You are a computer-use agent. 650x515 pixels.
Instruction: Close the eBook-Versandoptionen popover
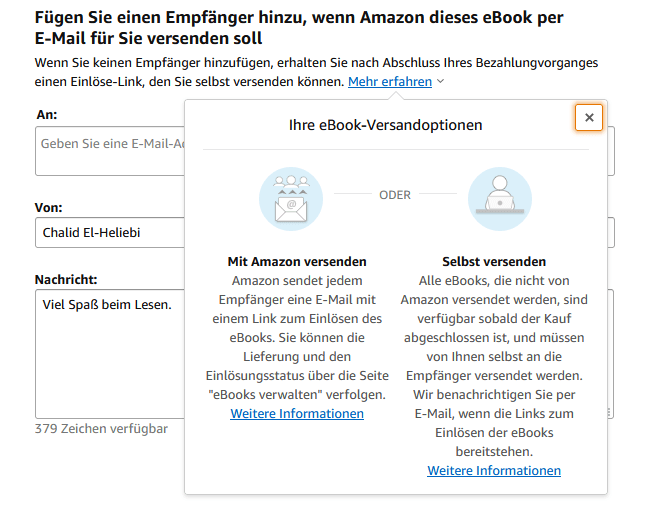click(x=589, y=118)
